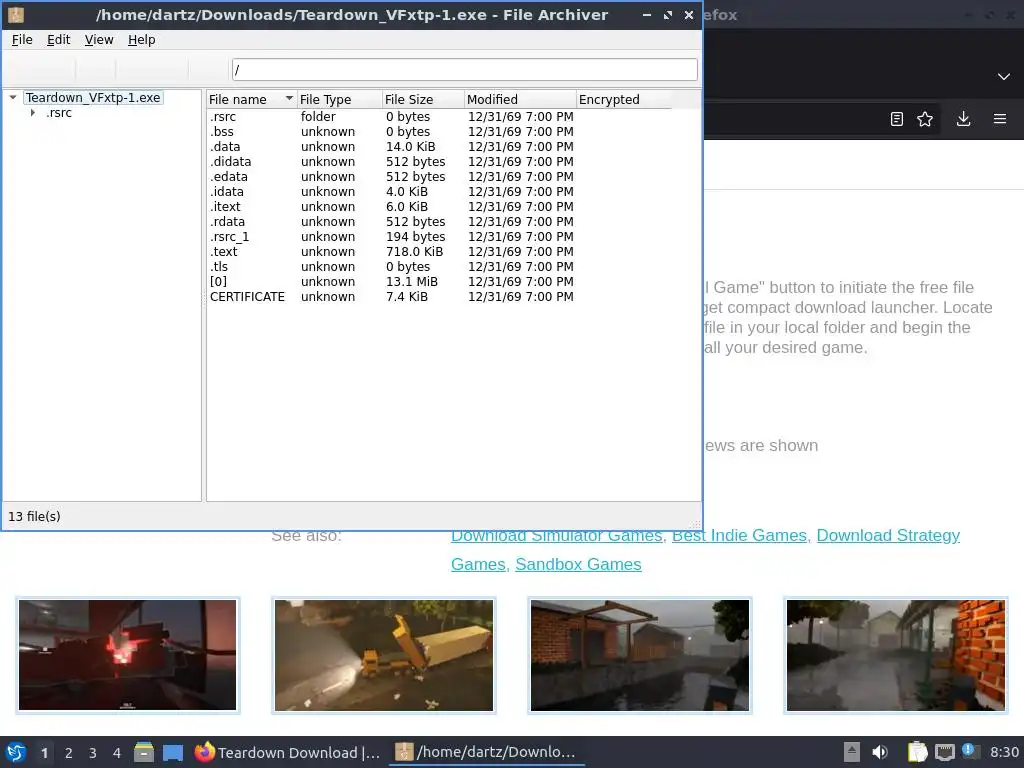Sort by Modified column header

[x=520, y=99]
